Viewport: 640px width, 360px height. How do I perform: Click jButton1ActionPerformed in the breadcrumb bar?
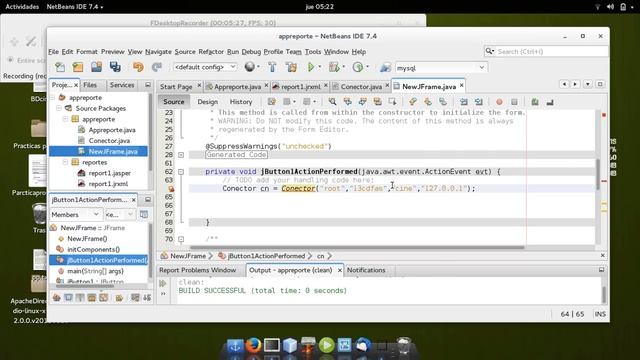(266, 256)
